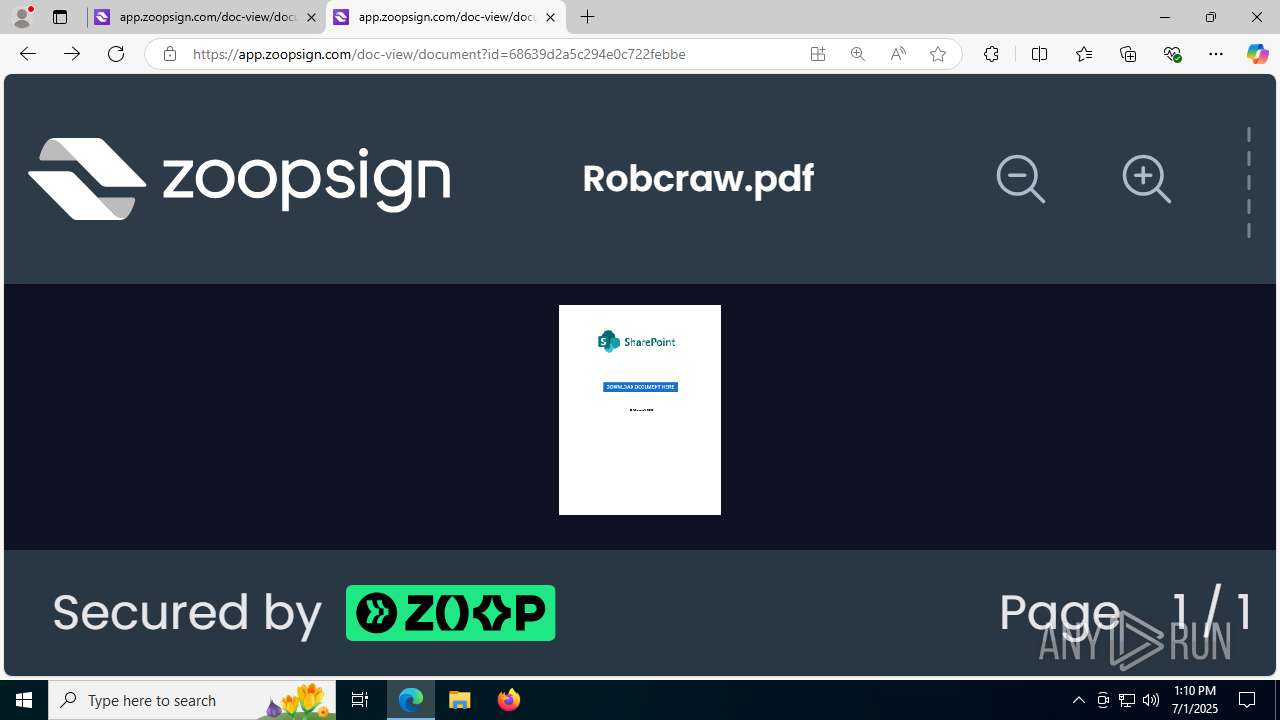Open the app available install icon
This screenshot has width=1280, height=720.
(x=818, y=54)
